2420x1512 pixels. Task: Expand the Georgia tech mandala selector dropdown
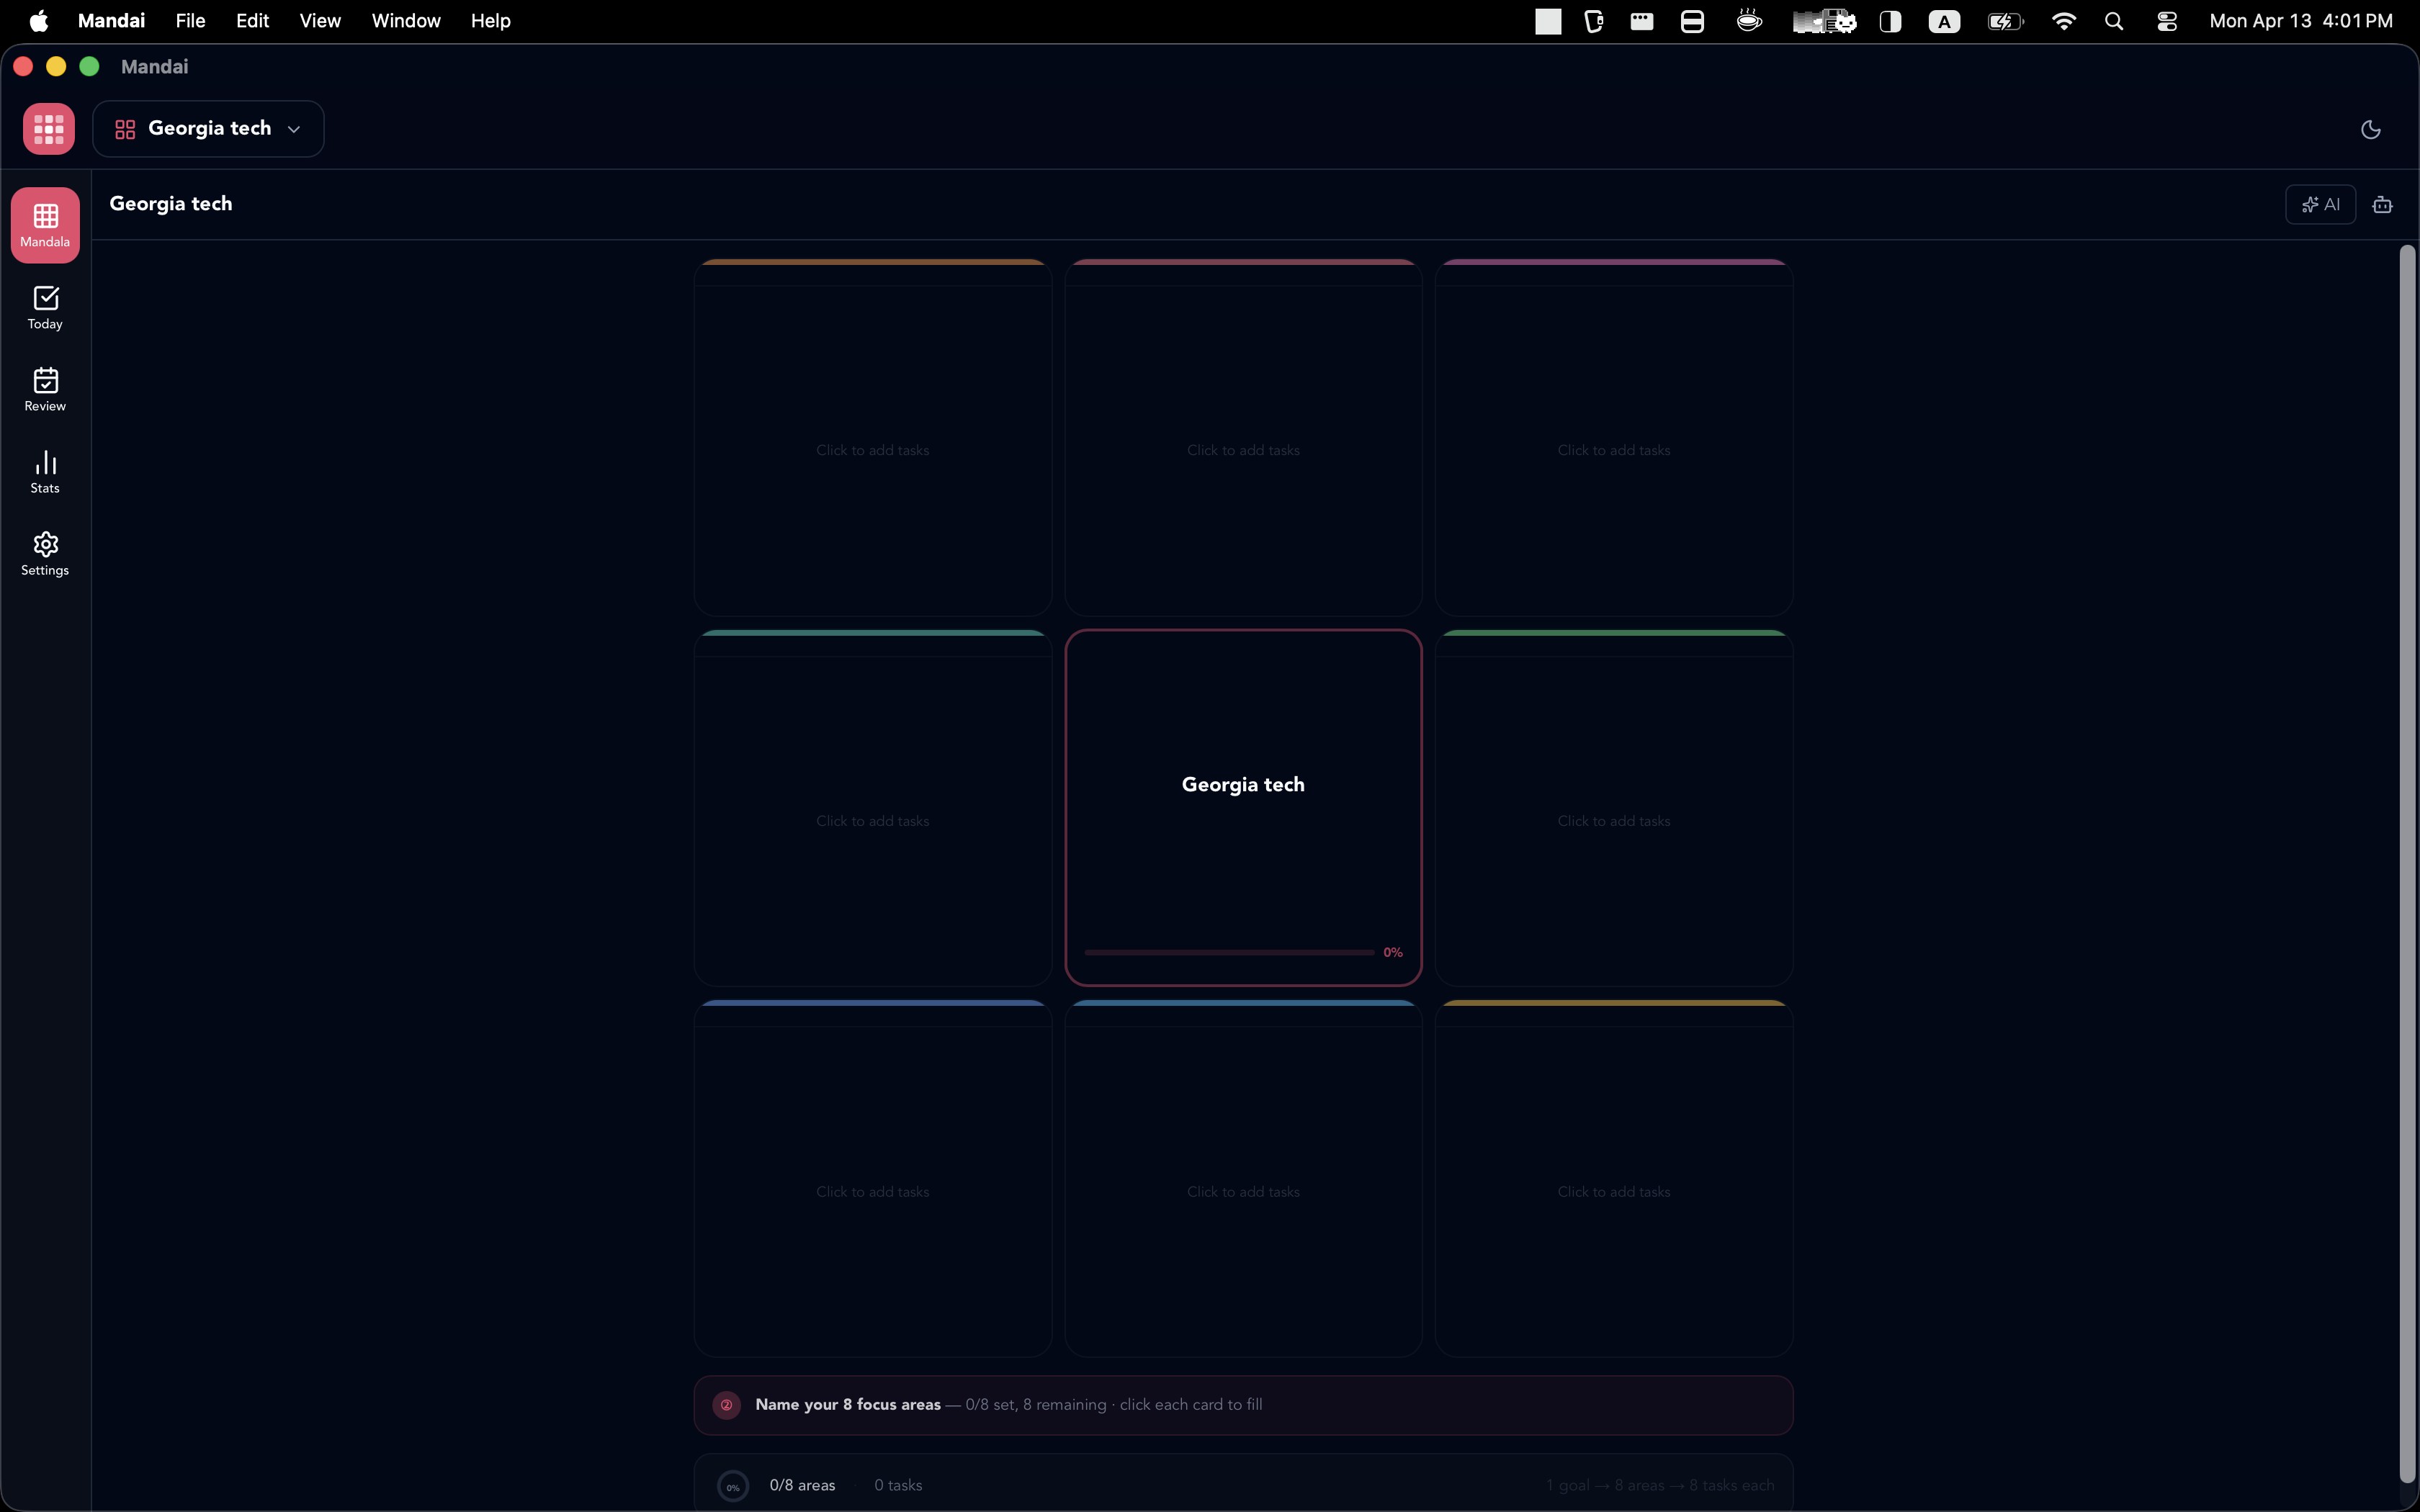[208, 128]
